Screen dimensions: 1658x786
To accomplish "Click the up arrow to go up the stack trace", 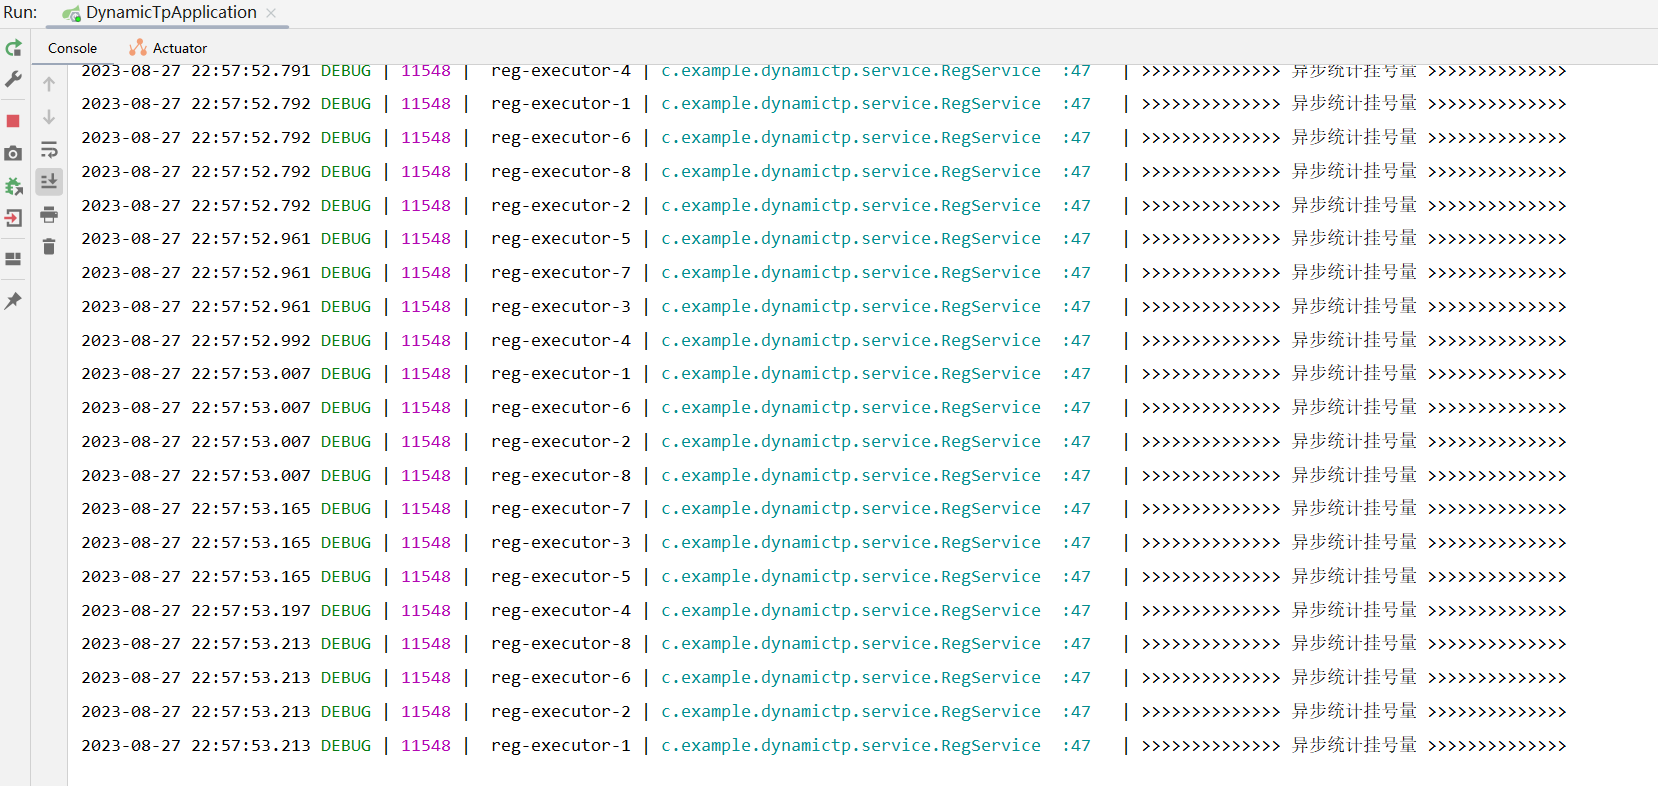I will tap(49, 84).
